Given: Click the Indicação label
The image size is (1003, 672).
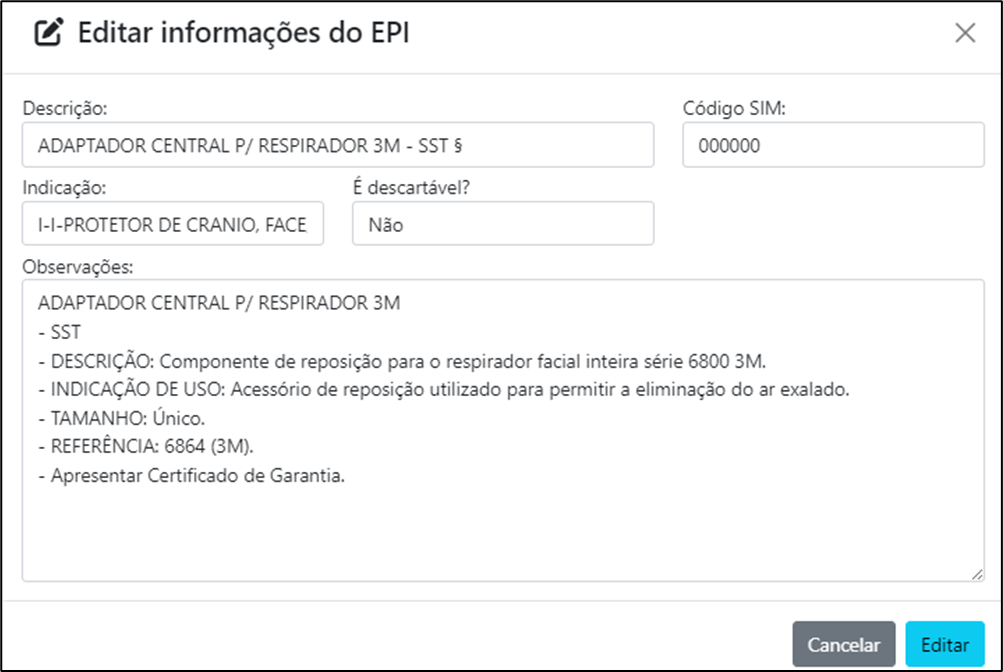Looking at the screenshot, I should tap(64, 187).
